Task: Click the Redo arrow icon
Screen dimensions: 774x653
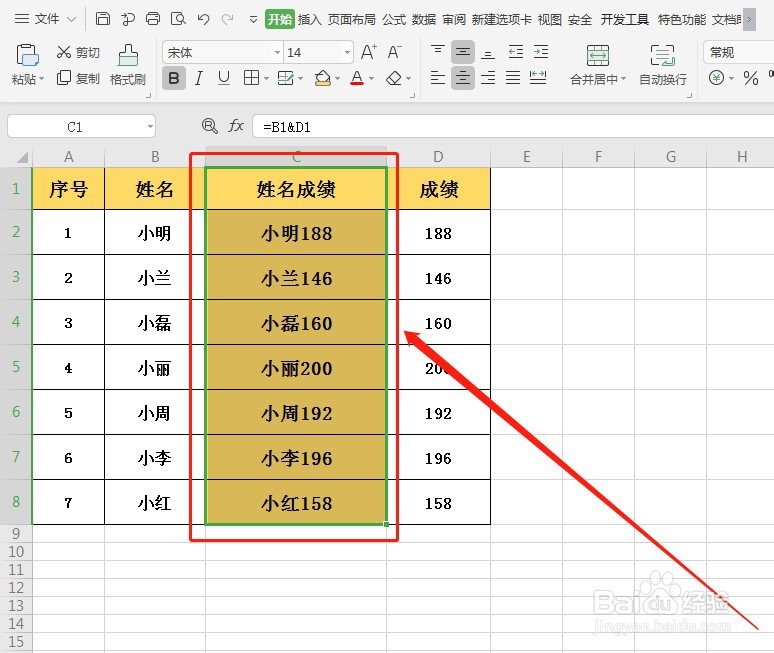Action: 228,19
